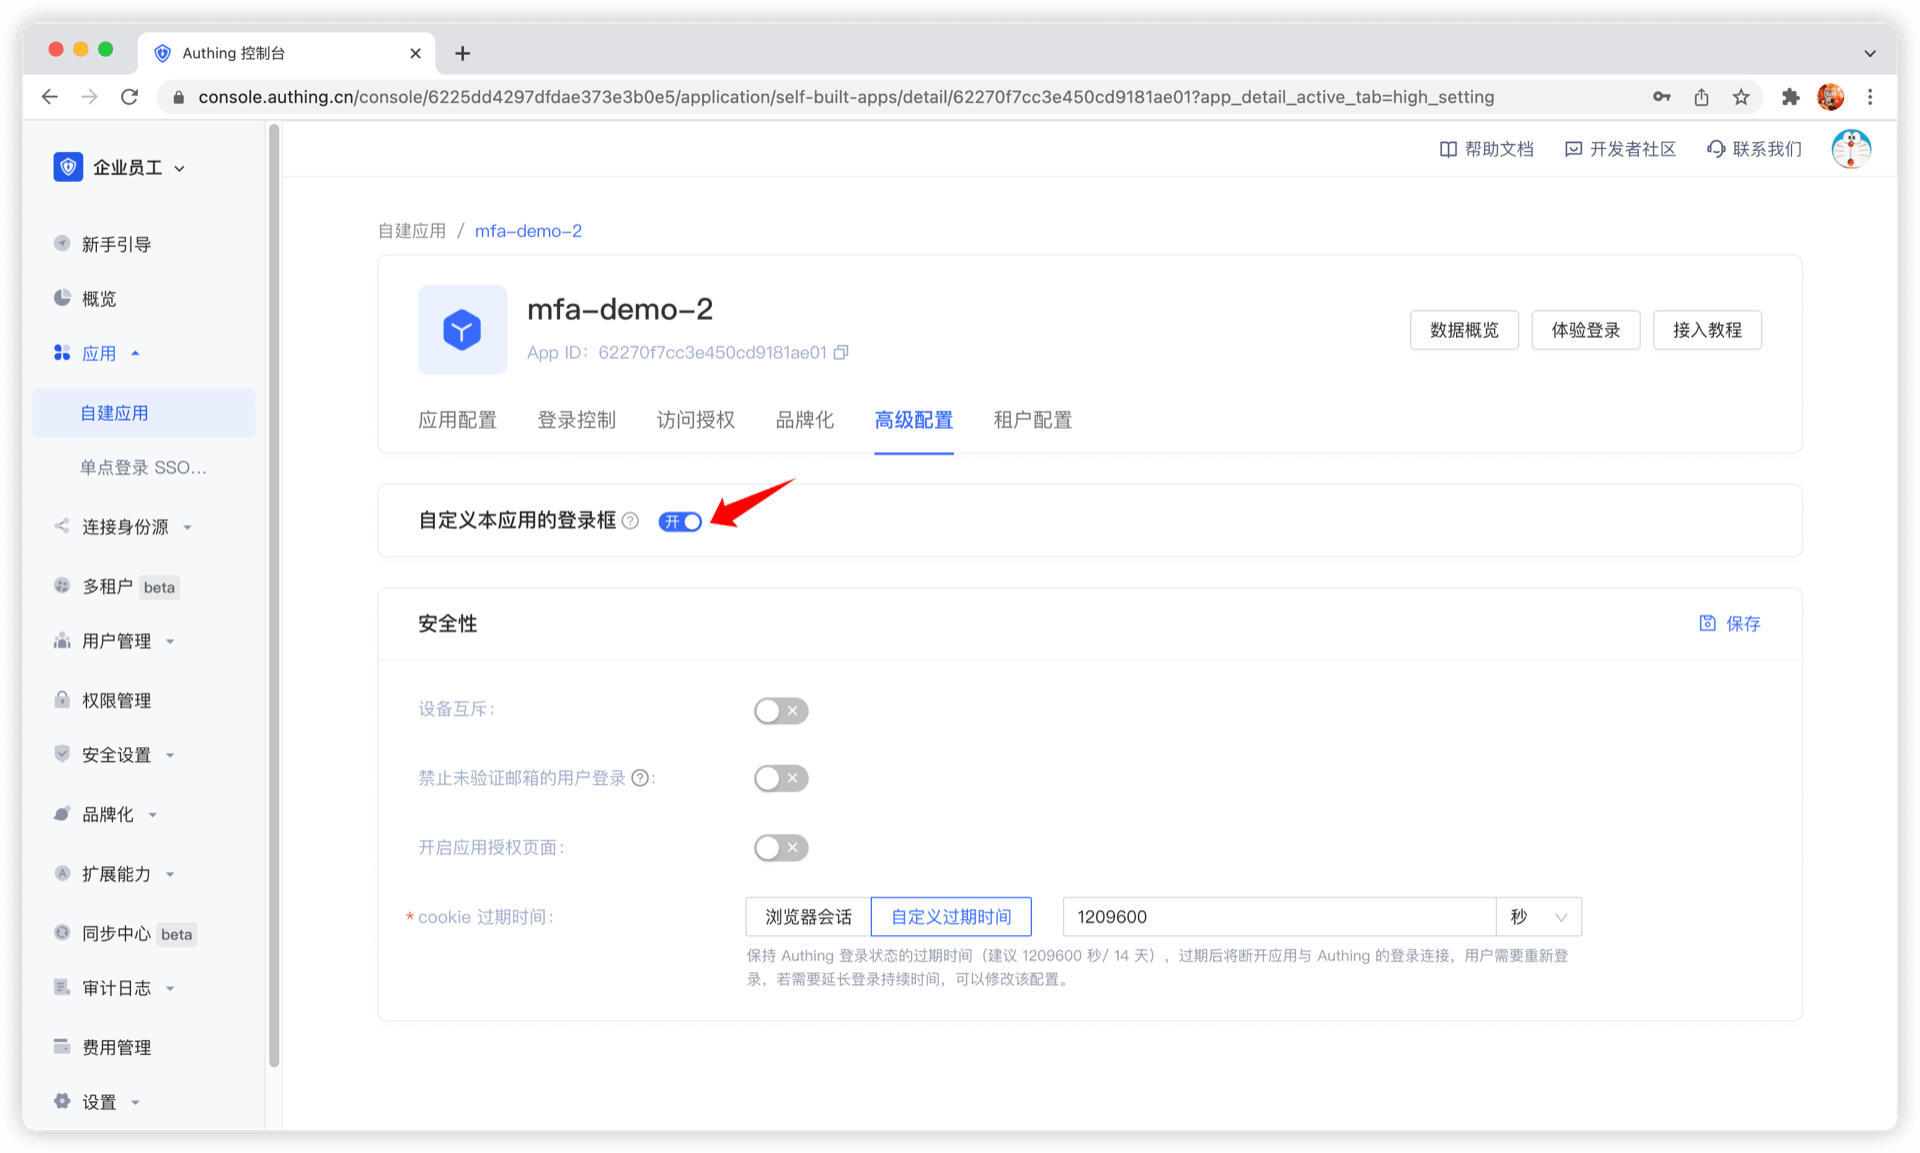Click the 体验登录 button
1920x1153 pixels.
1585,330
